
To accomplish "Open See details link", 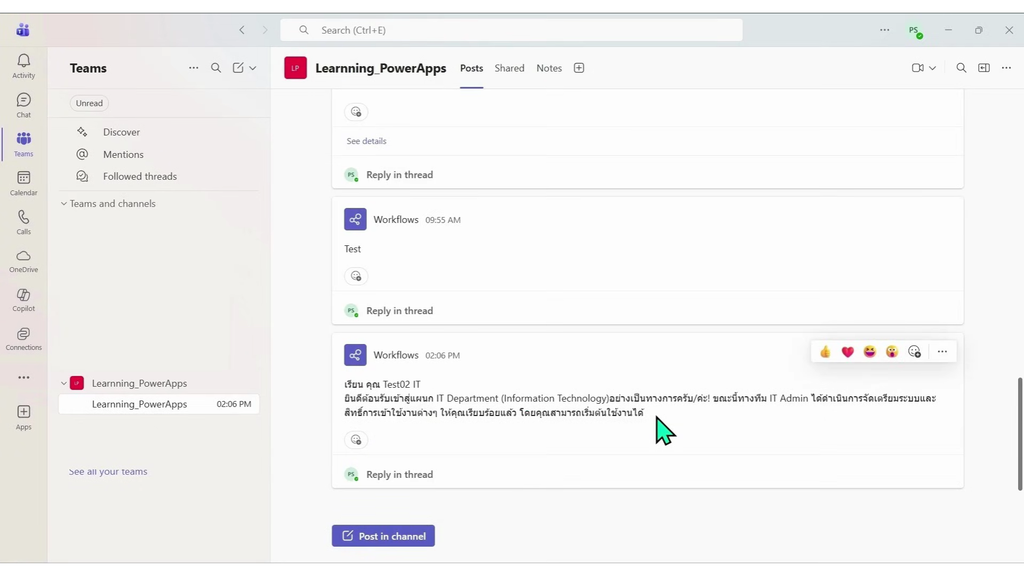I will [366, 141].
